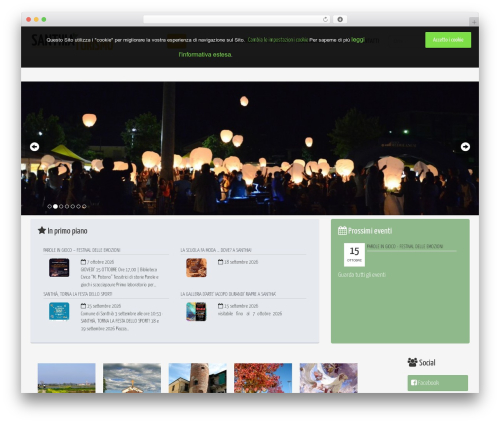This screenshot has width=500, height=423.
Task: Open the Parole in Gioco news thumbnail
Action: pyautogui.click(x=59, y=268)
